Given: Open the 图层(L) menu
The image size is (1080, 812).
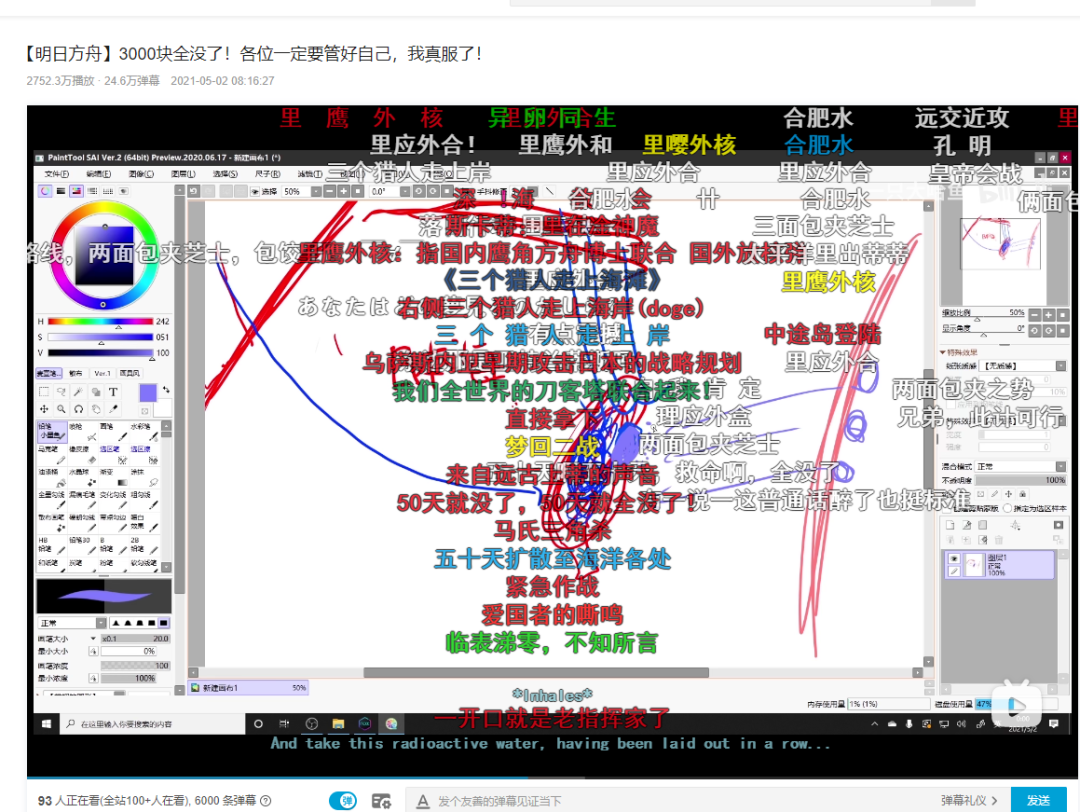Looking at the screenshot, I should 183,174.
